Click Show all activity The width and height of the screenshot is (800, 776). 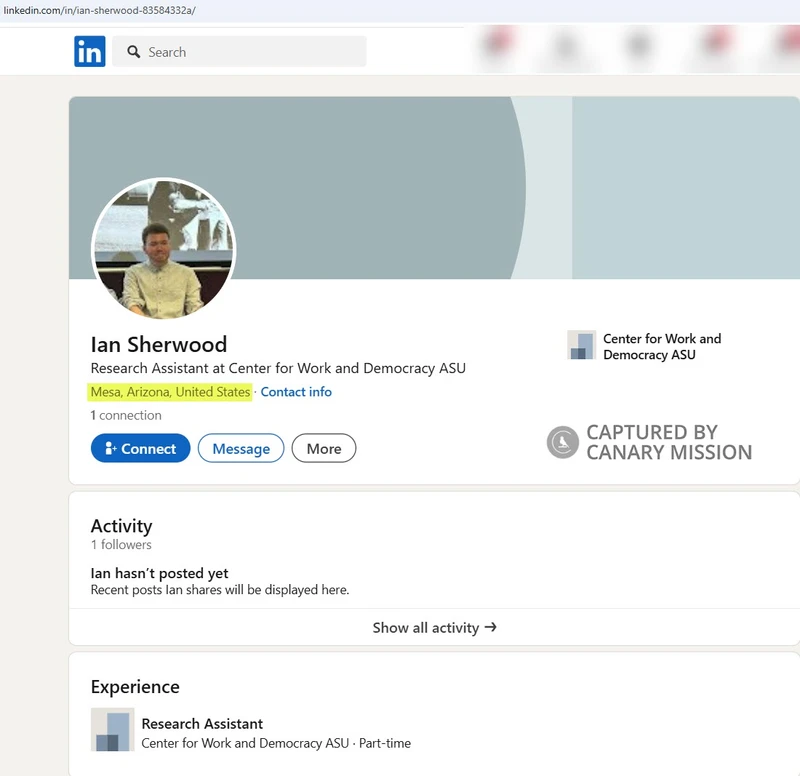tap(434, 628)
